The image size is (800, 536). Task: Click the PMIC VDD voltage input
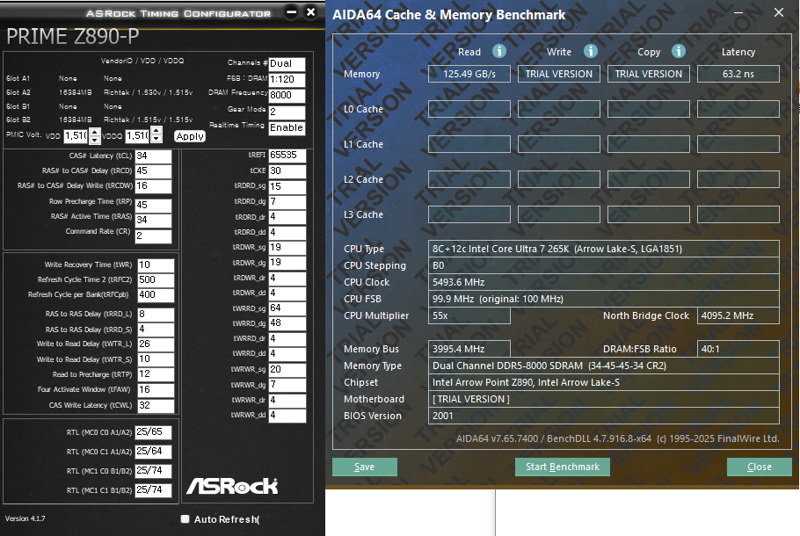[x=76, y=136]
